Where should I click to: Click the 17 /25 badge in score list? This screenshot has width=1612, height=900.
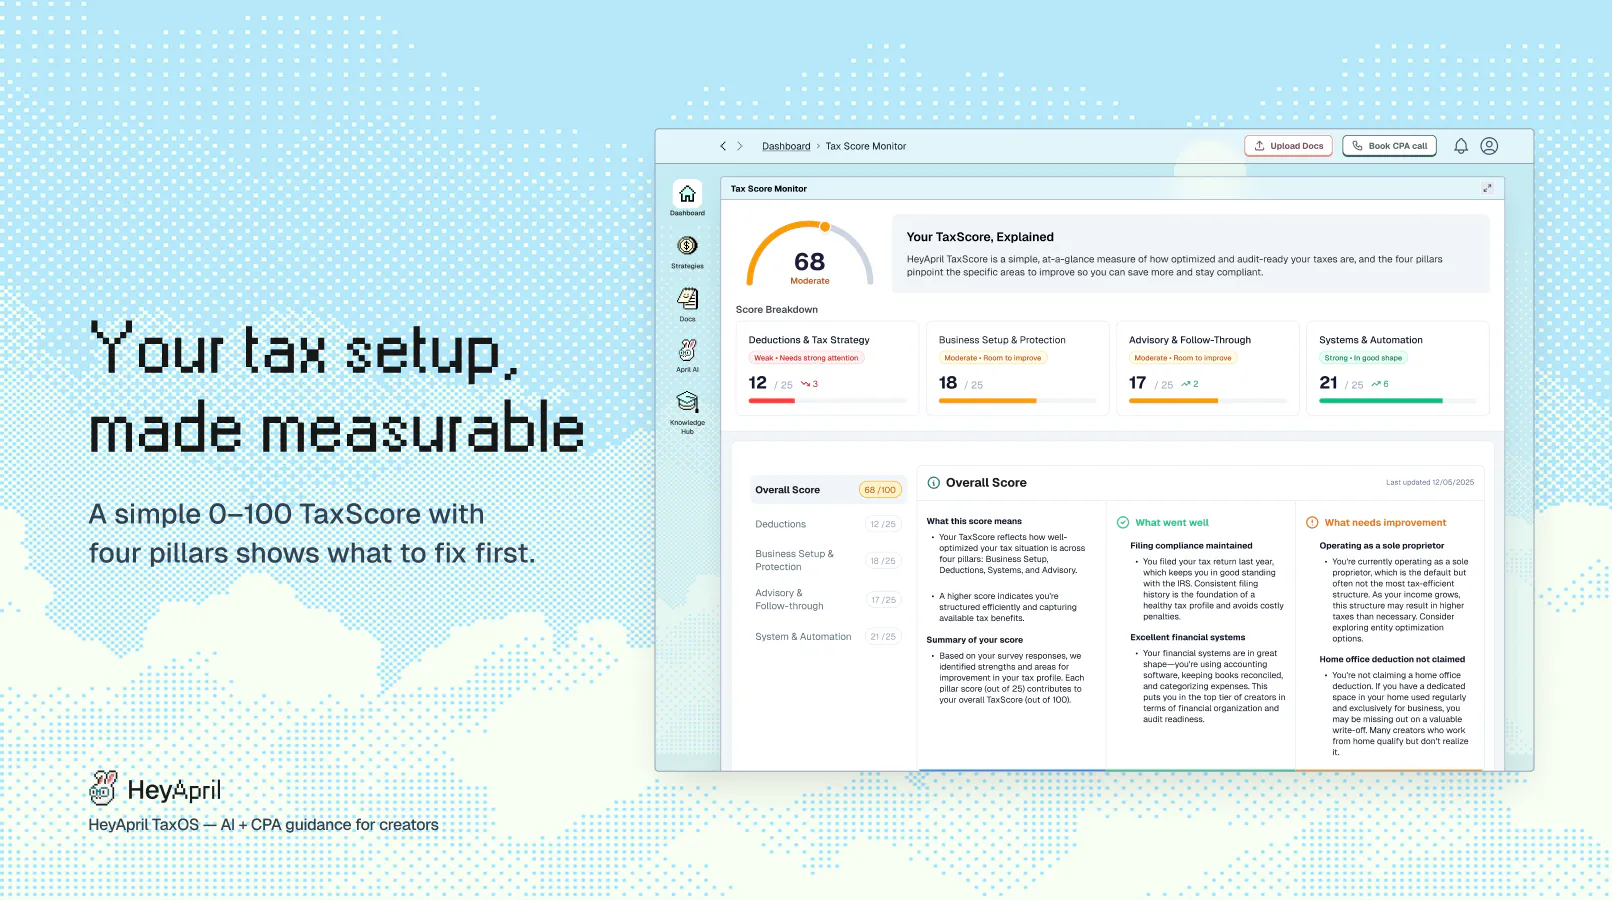883,600
